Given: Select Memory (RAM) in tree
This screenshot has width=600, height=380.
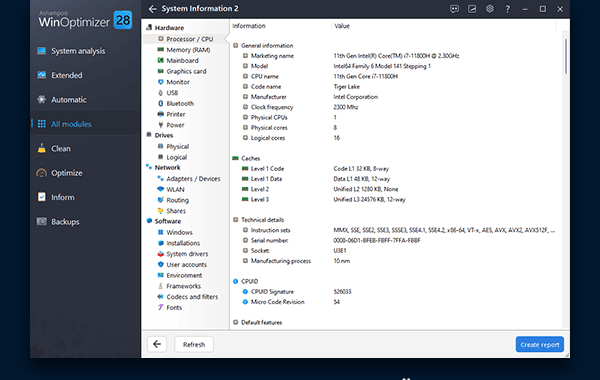Looking at the screenshot, I should click(x=188, y=50).
